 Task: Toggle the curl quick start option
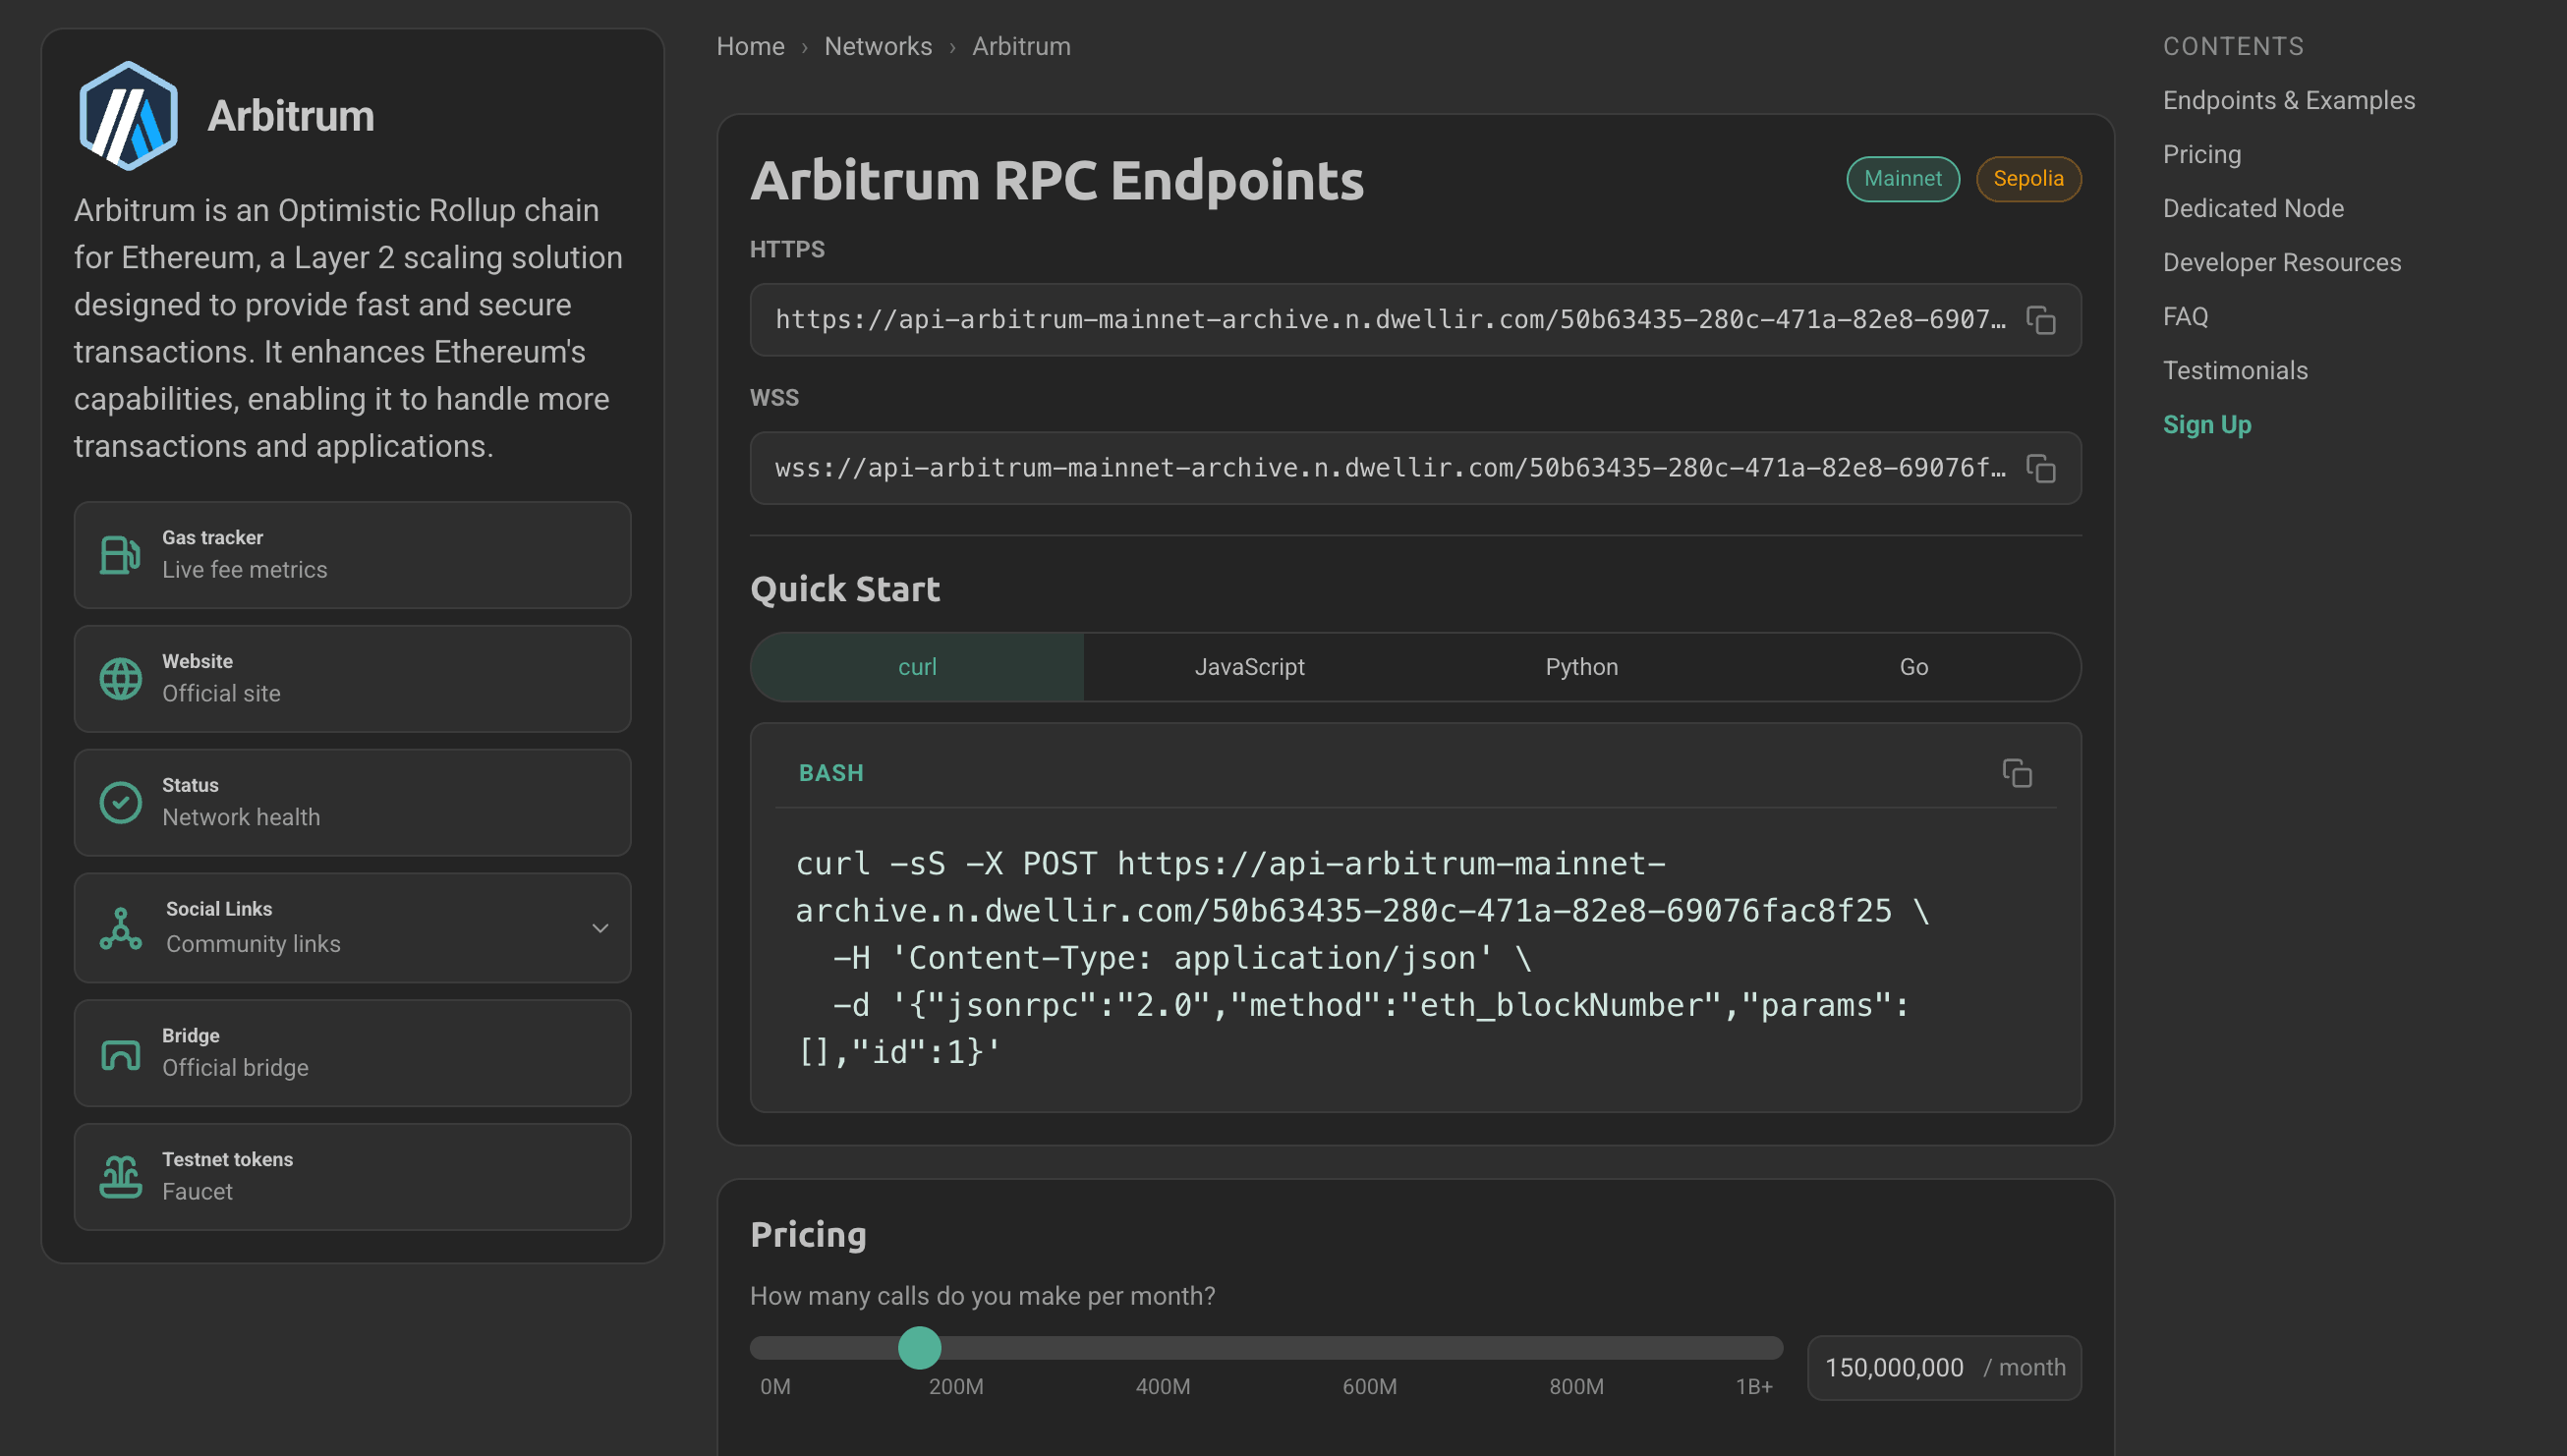click(916, 666)
